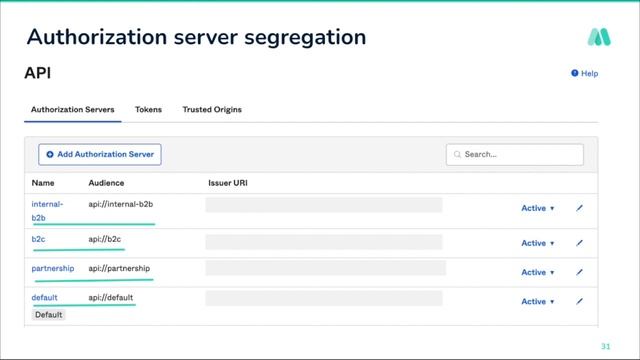Click the green logo in slide corner
Viewport: 640px width, 360px height.
599,37
